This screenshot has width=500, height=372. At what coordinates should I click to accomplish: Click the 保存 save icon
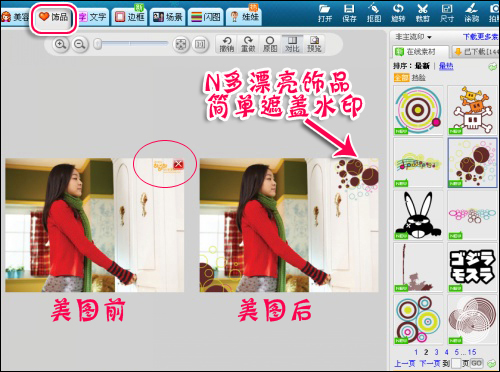(x=349, y=13)
